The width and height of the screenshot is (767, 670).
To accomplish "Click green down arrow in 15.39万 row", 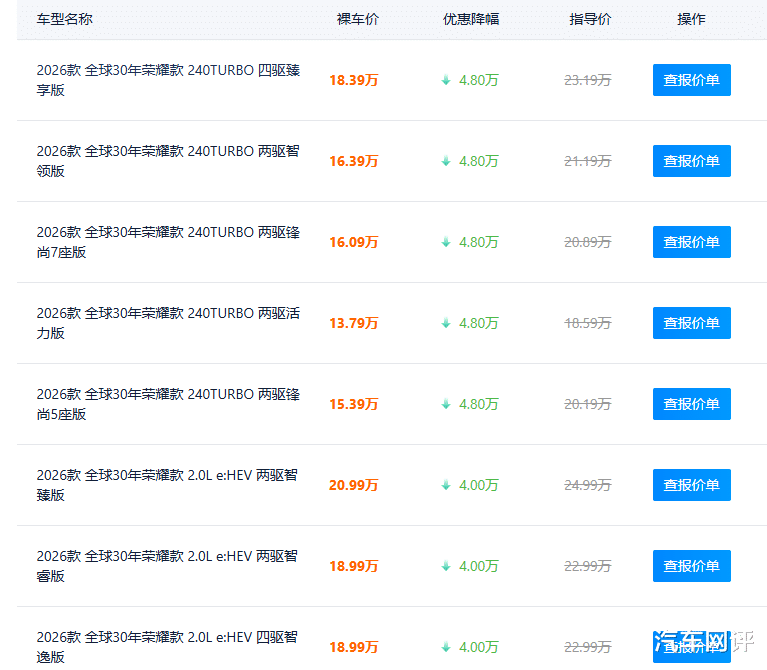I will [x=446, y=404].
